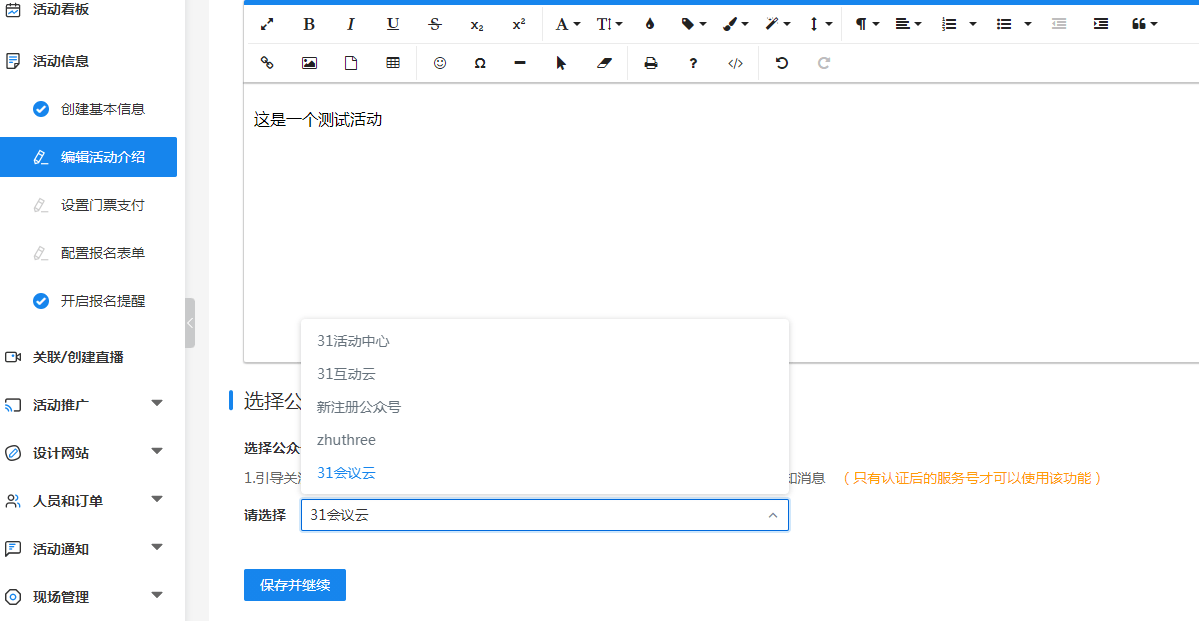1199x621 pixels.
Task: Toggle underline formatting
Action: tap(393, 24)
